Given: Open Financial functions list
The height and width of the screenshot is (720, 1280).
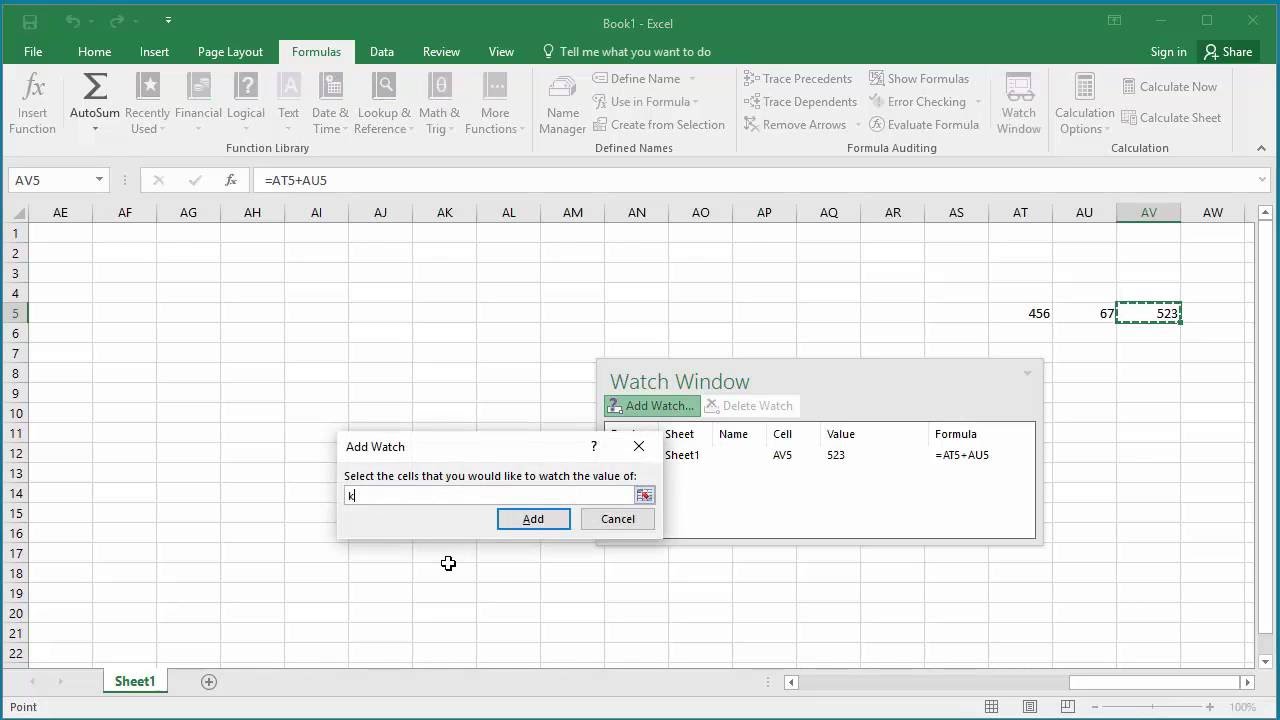Looking at the screenshot, I should pos(198,104).
